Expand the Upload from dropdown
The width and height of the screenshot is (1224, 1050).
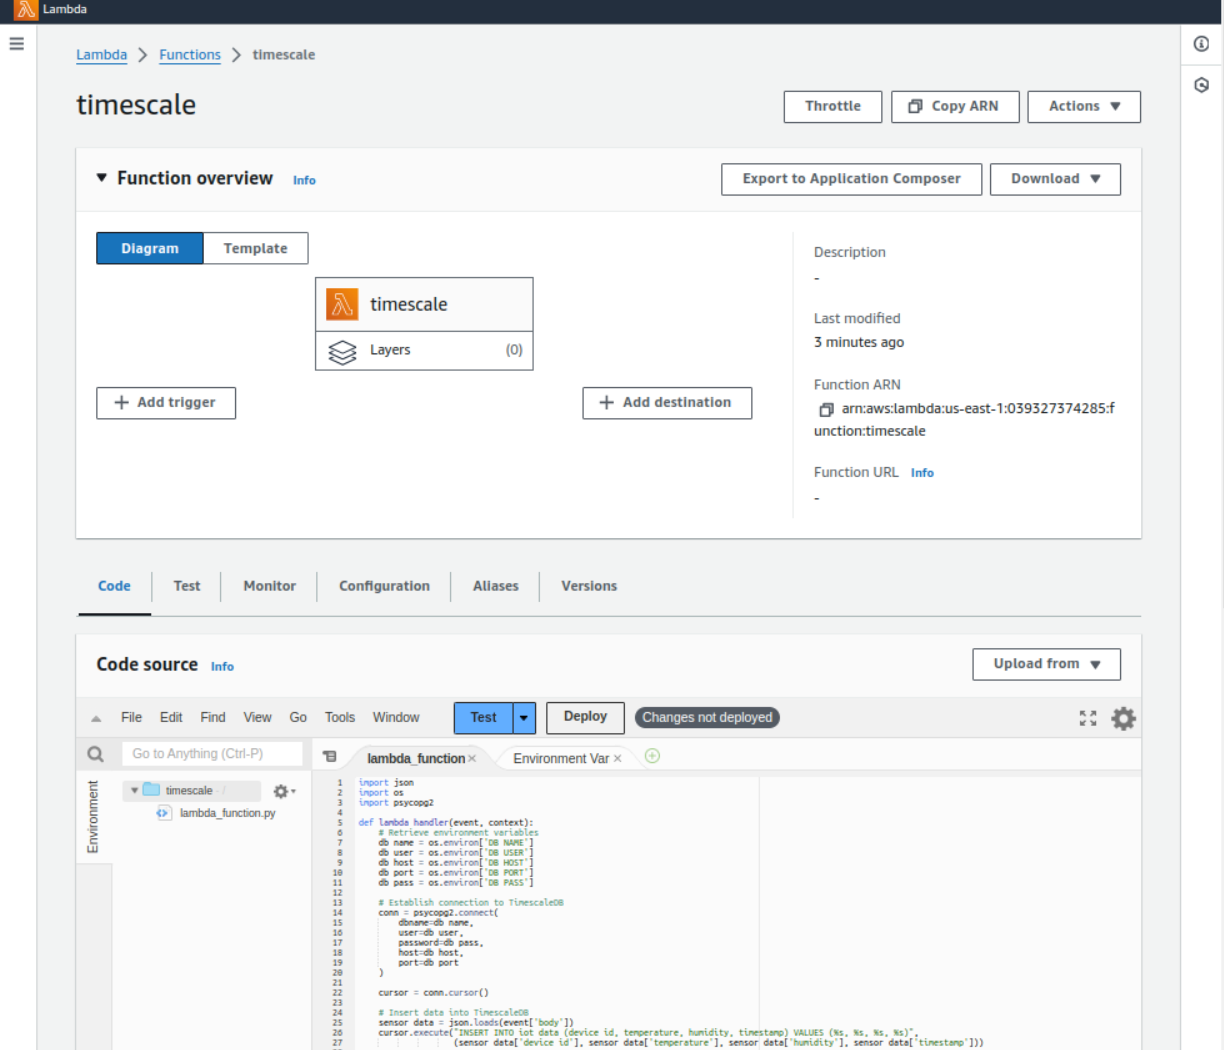click(x=1045, y=664)
